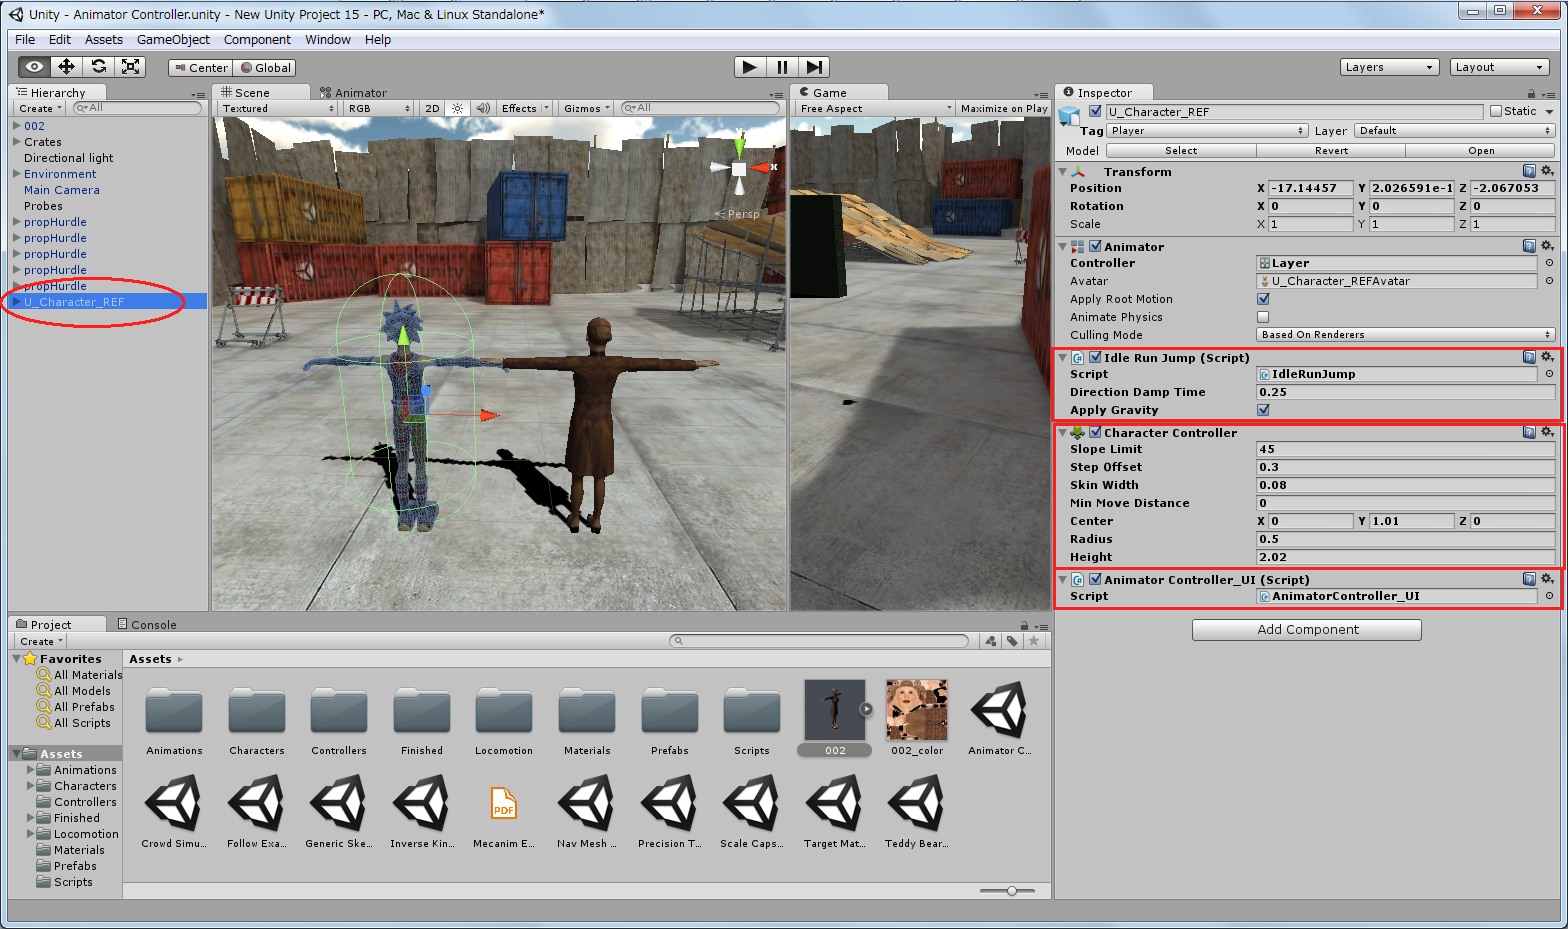Screen dimensions: 1568x929
Task: Open the Scripts folder in Assets grid
Action: (752, 718)
